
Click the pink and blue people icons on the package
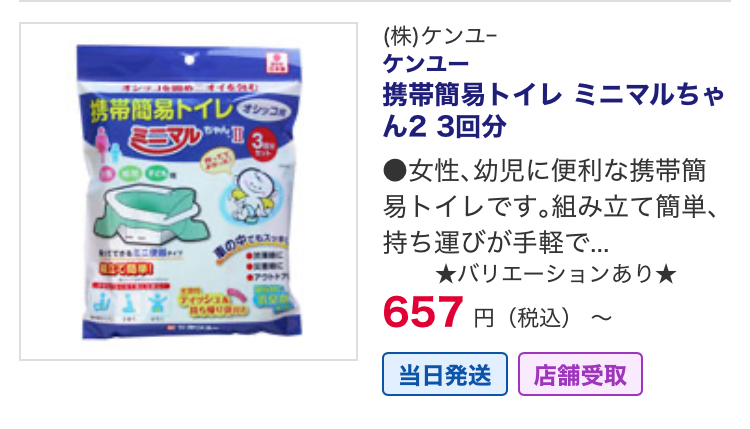coord(109,146)
